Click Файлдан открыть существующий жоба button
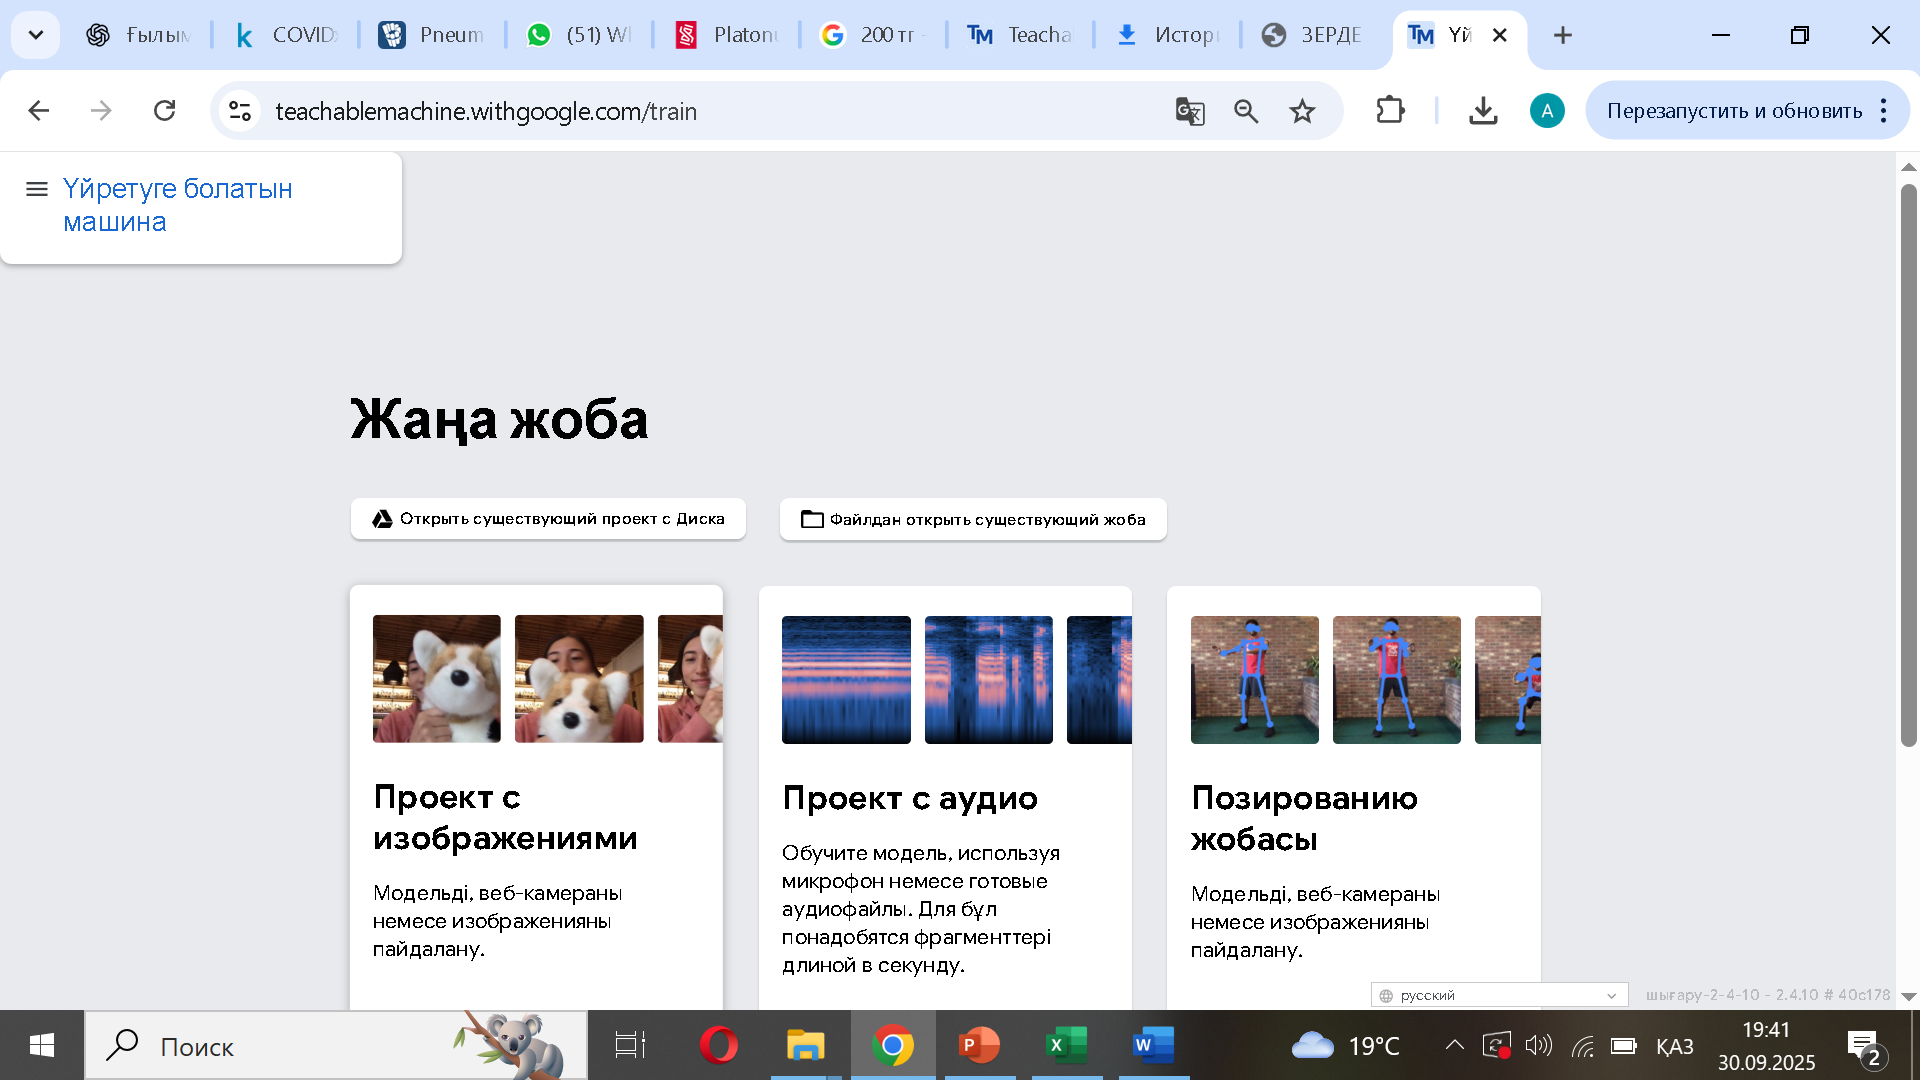Image resolution: width=1920 pixels, height=1080 pixels. [x=973, y=520]
